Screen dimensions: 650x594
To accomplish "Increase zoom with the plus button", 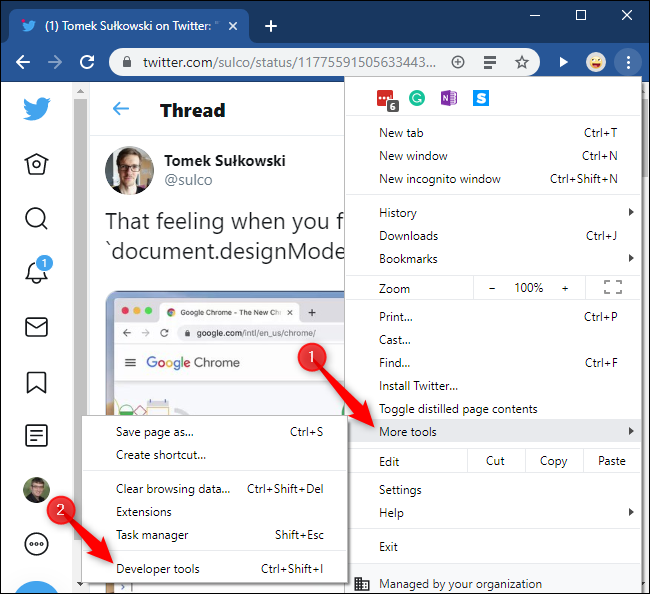I will coord(565,288).
